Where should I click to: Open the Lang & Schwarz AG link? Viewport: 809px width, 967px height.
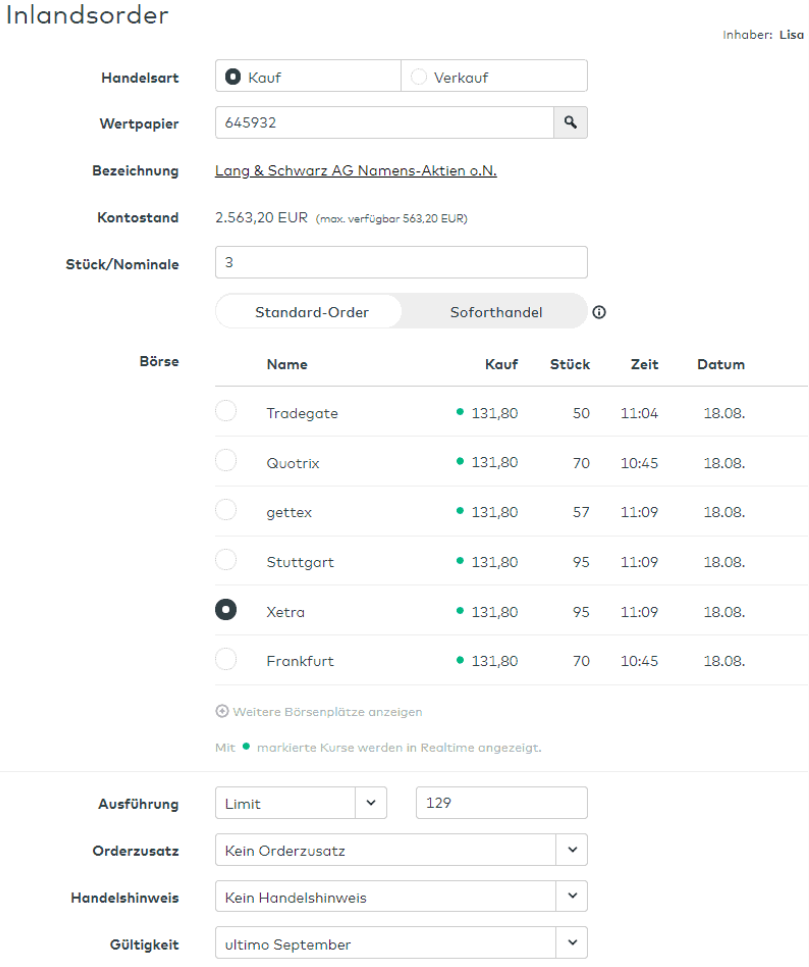[356, 171]
